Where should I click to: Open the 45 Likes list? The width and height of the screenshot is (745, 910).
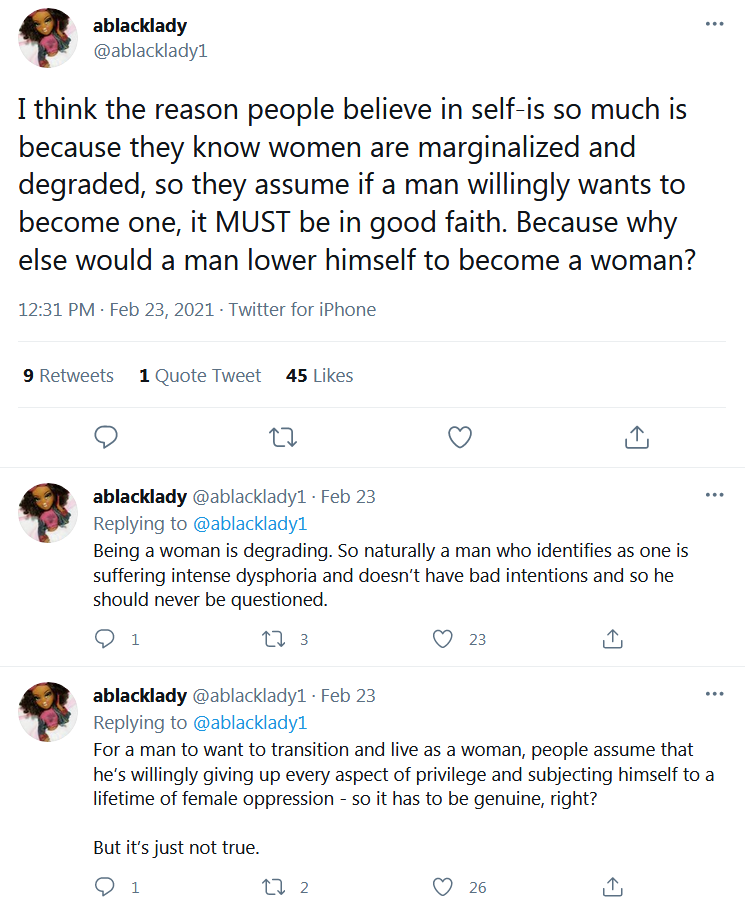click(319, 376)
